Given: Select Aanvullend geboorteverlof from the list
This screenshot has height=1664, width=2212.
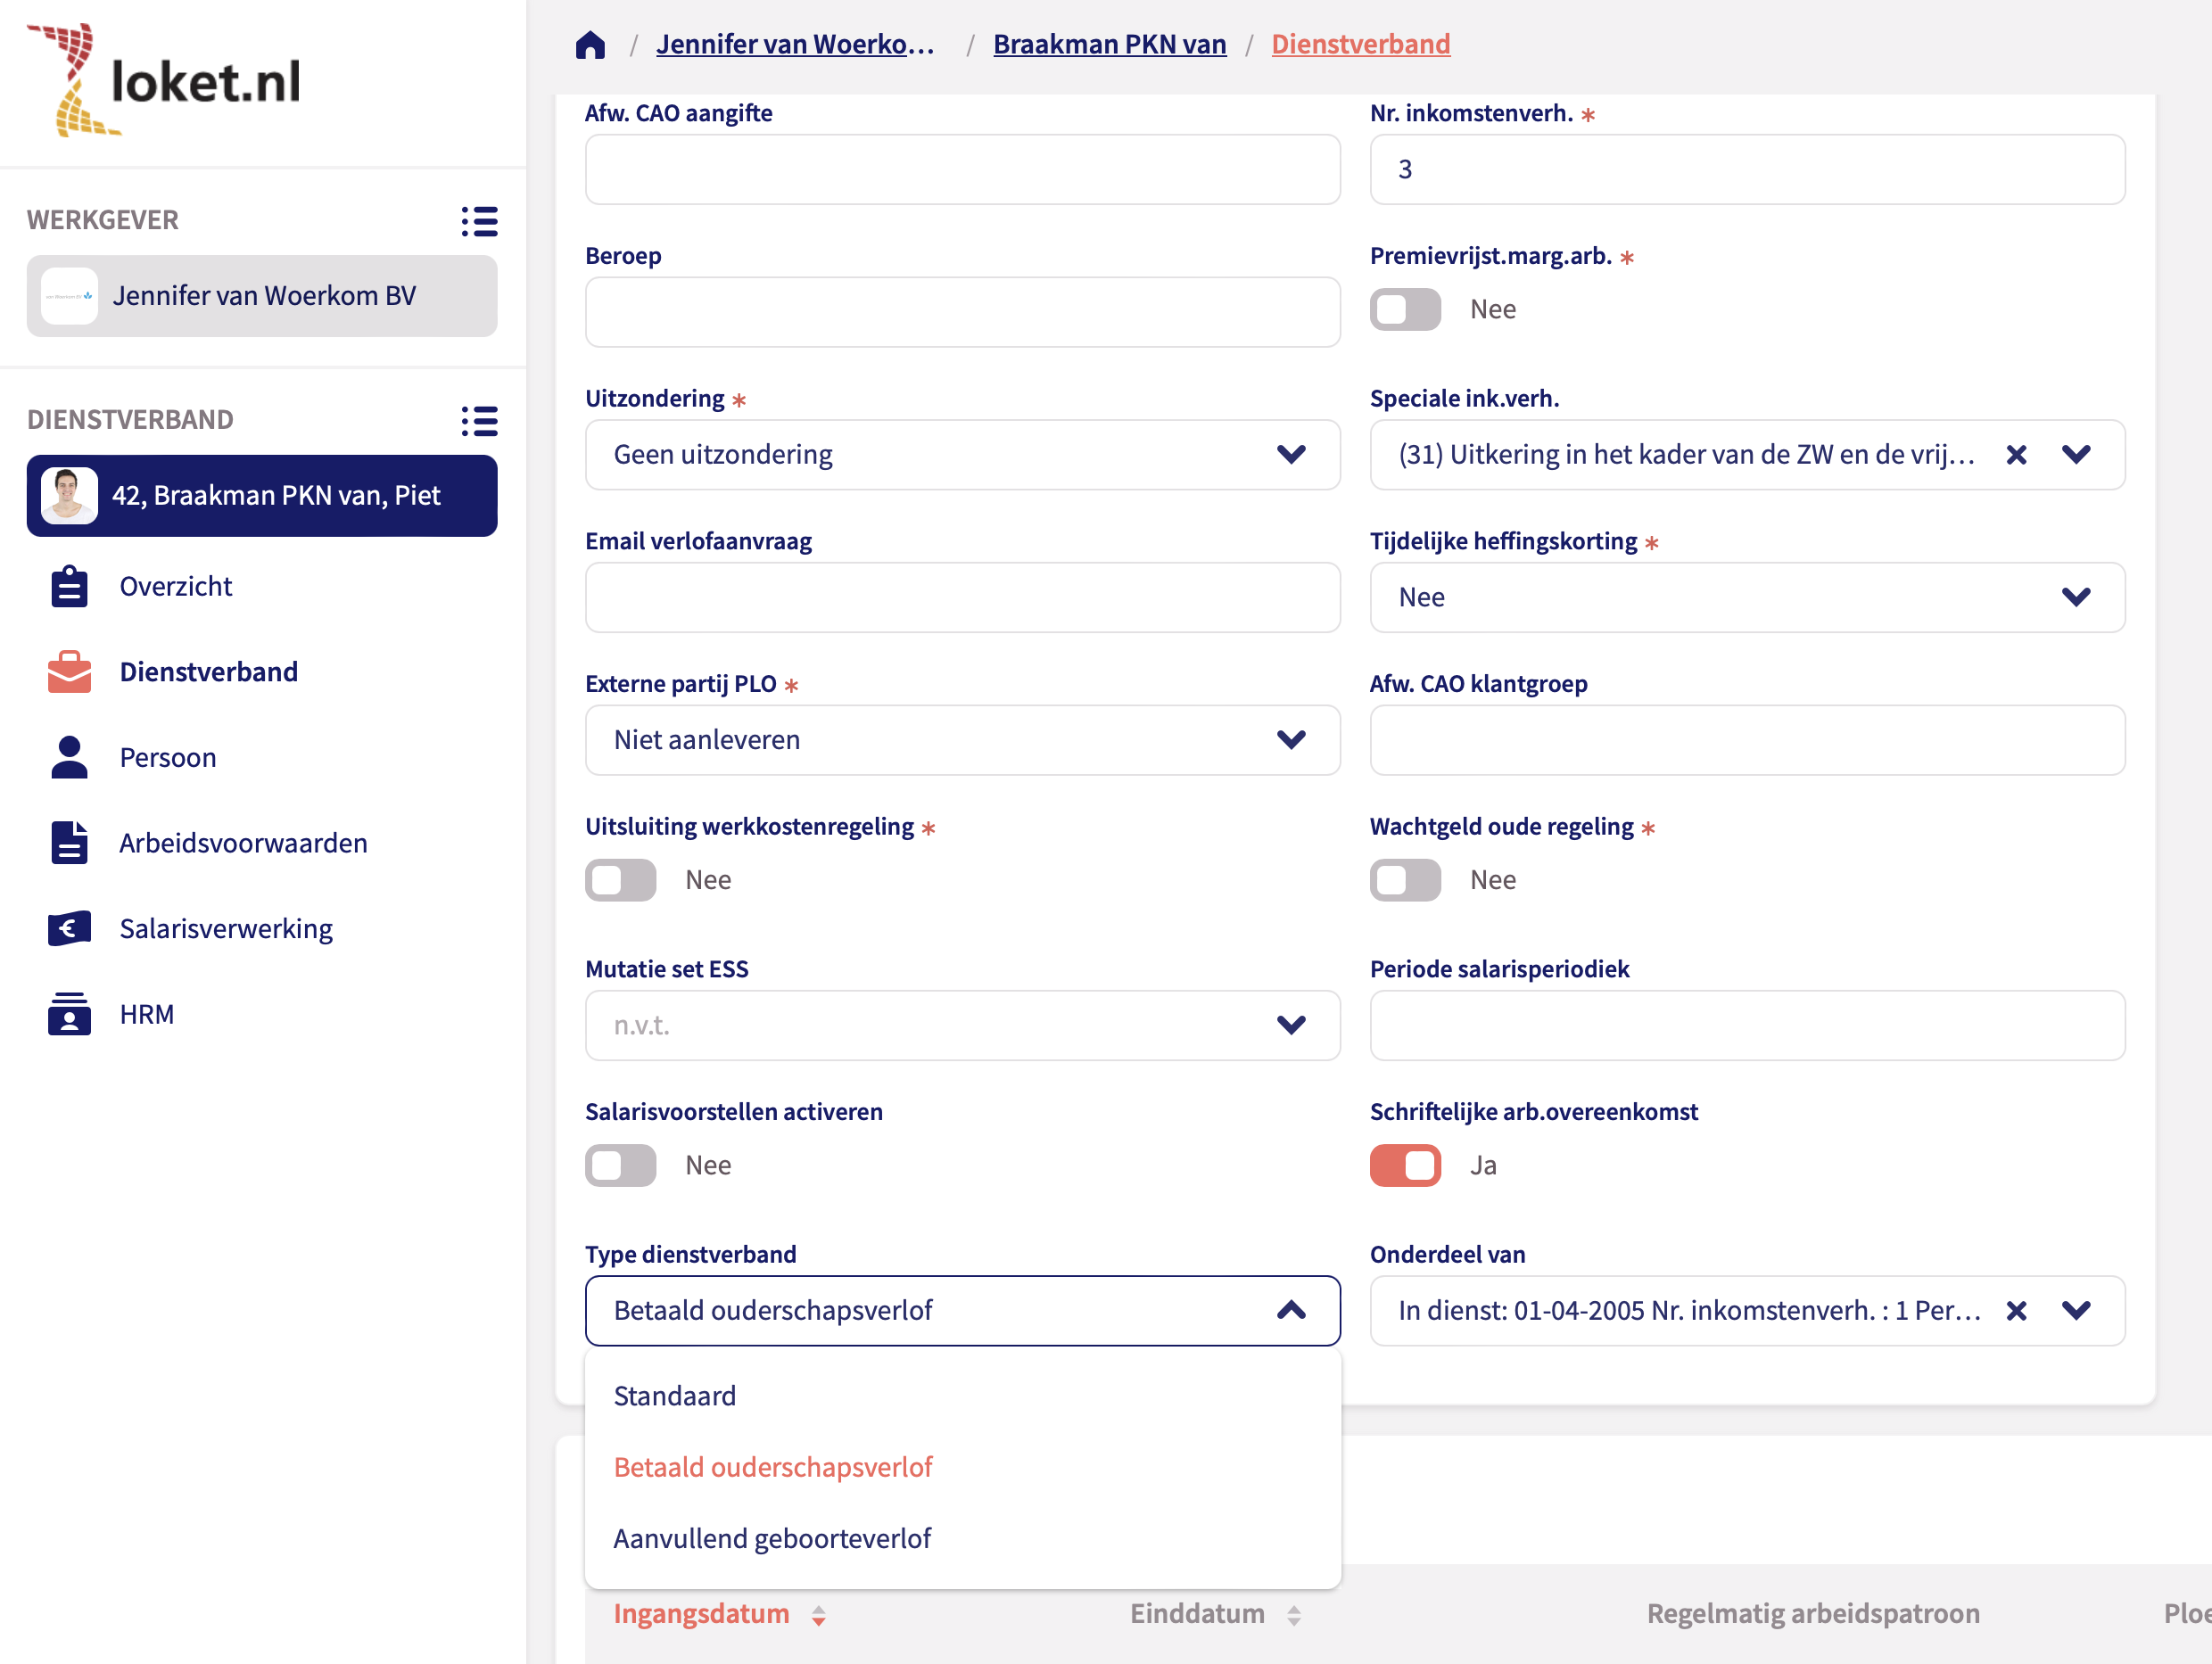Looking at the screenshot, I should click(771, 1538).
